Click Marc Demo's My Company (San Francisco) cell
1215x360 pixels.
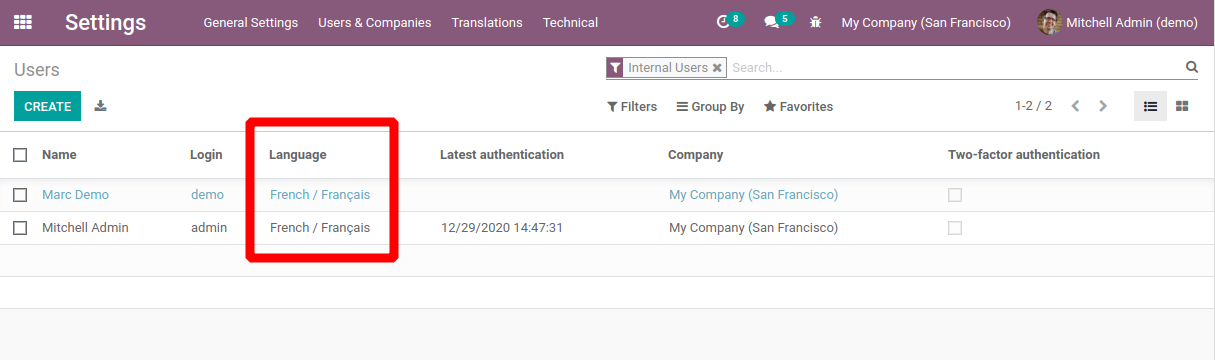(x=753, y=195)
